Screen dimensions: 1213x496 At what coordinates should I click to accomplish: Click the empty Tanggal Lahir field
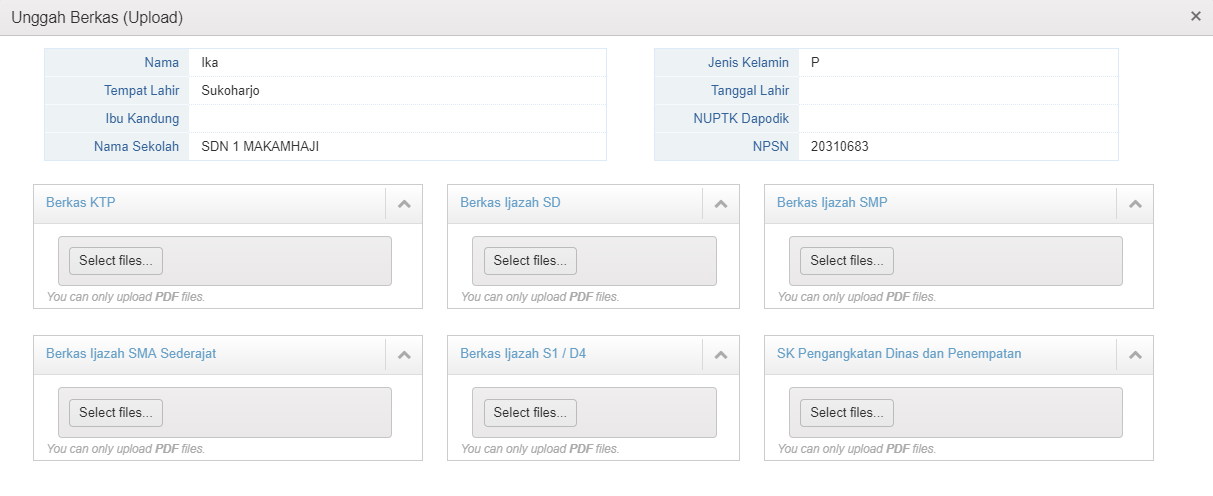pos(958,91)
